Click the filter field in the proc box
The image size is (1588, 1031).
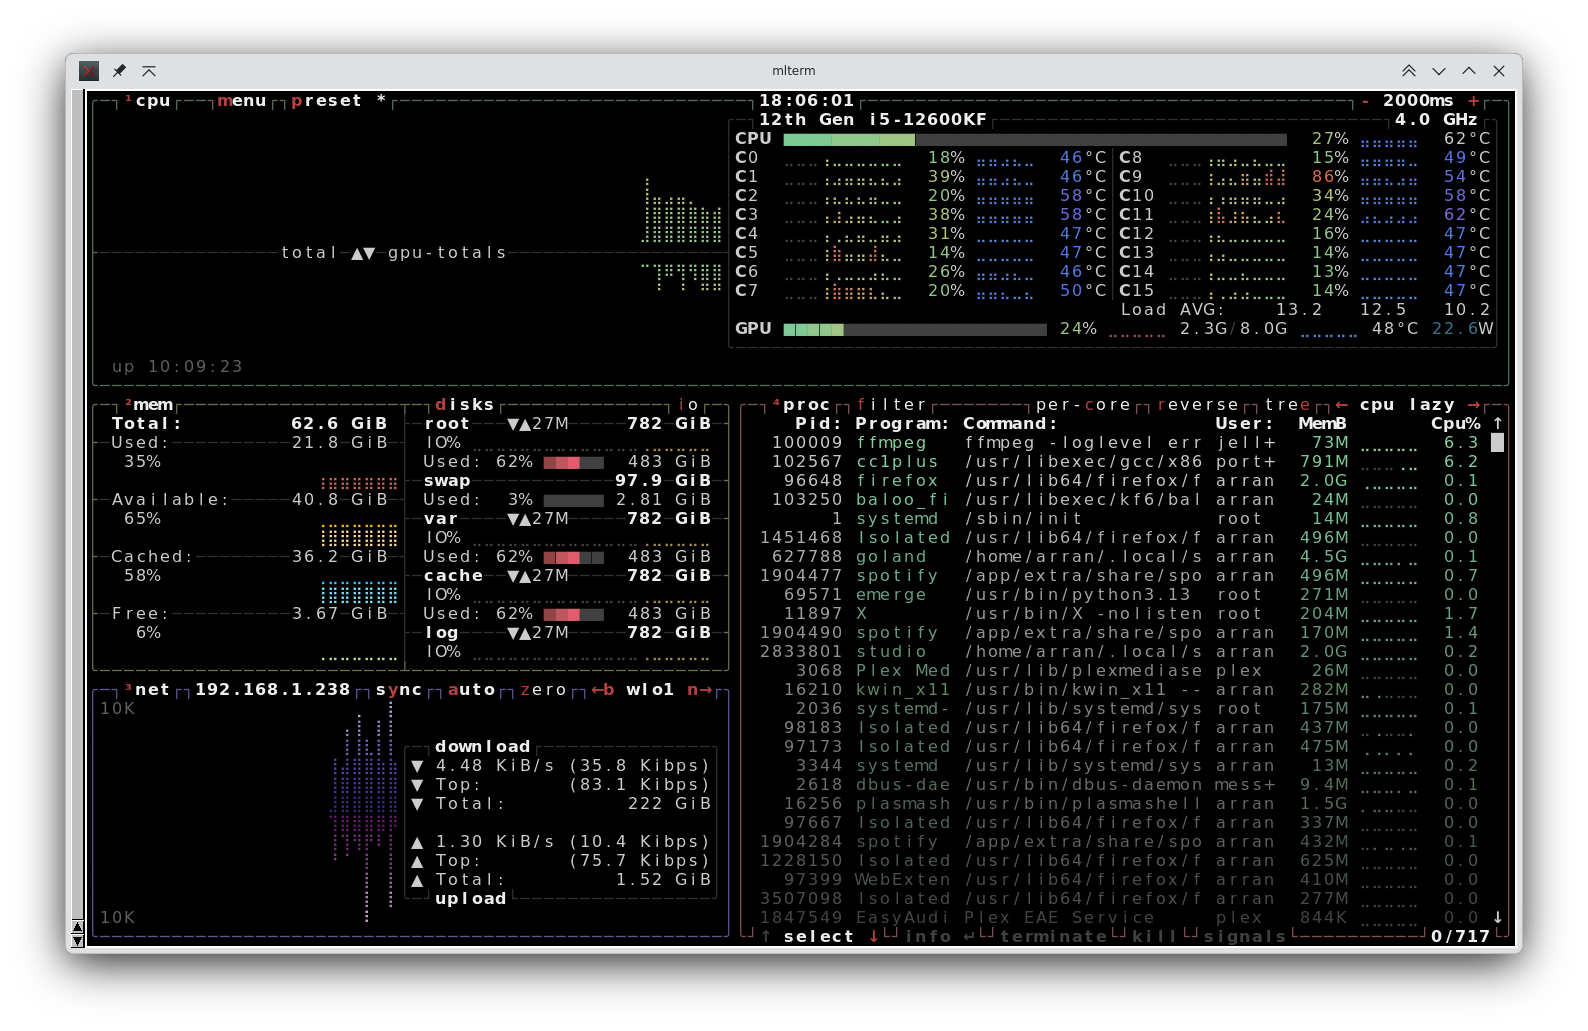point(891,405)
